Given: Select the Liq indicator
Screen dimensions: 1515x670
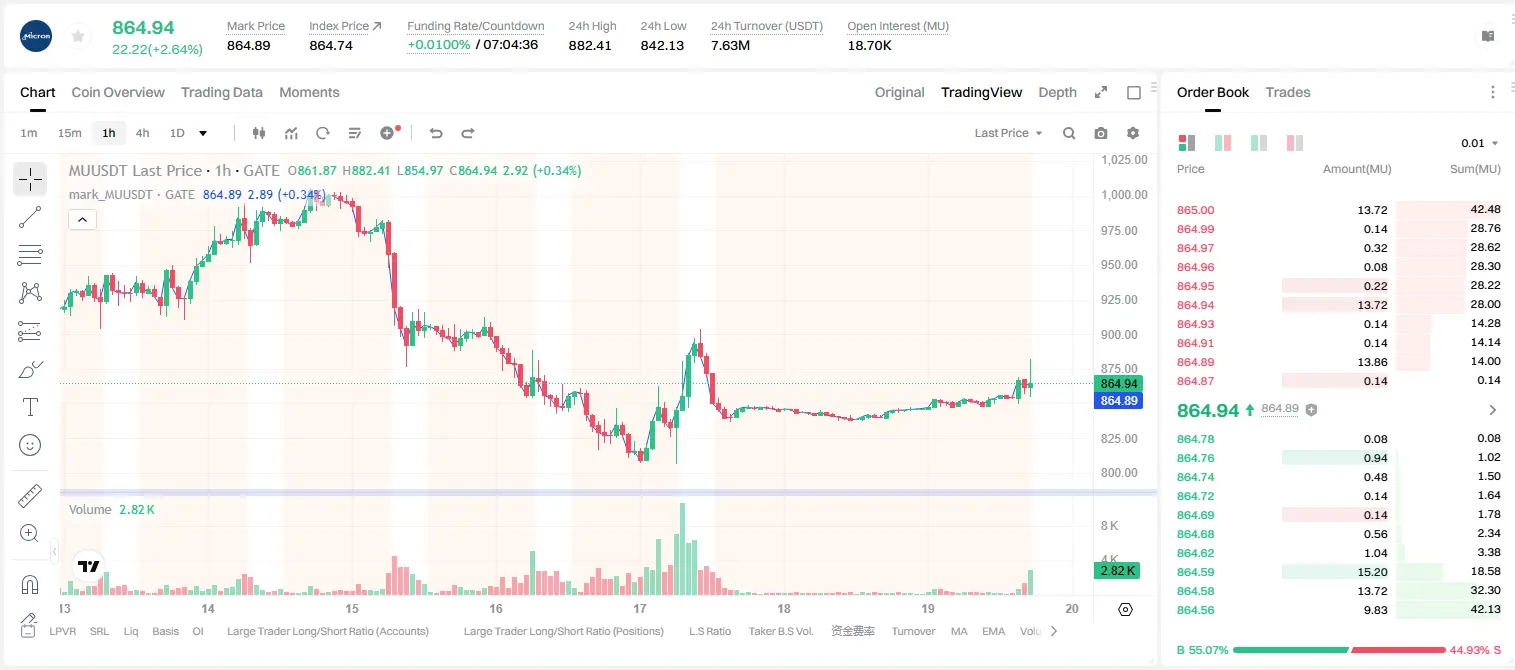Looking at the screenshot, I should 131,631.
